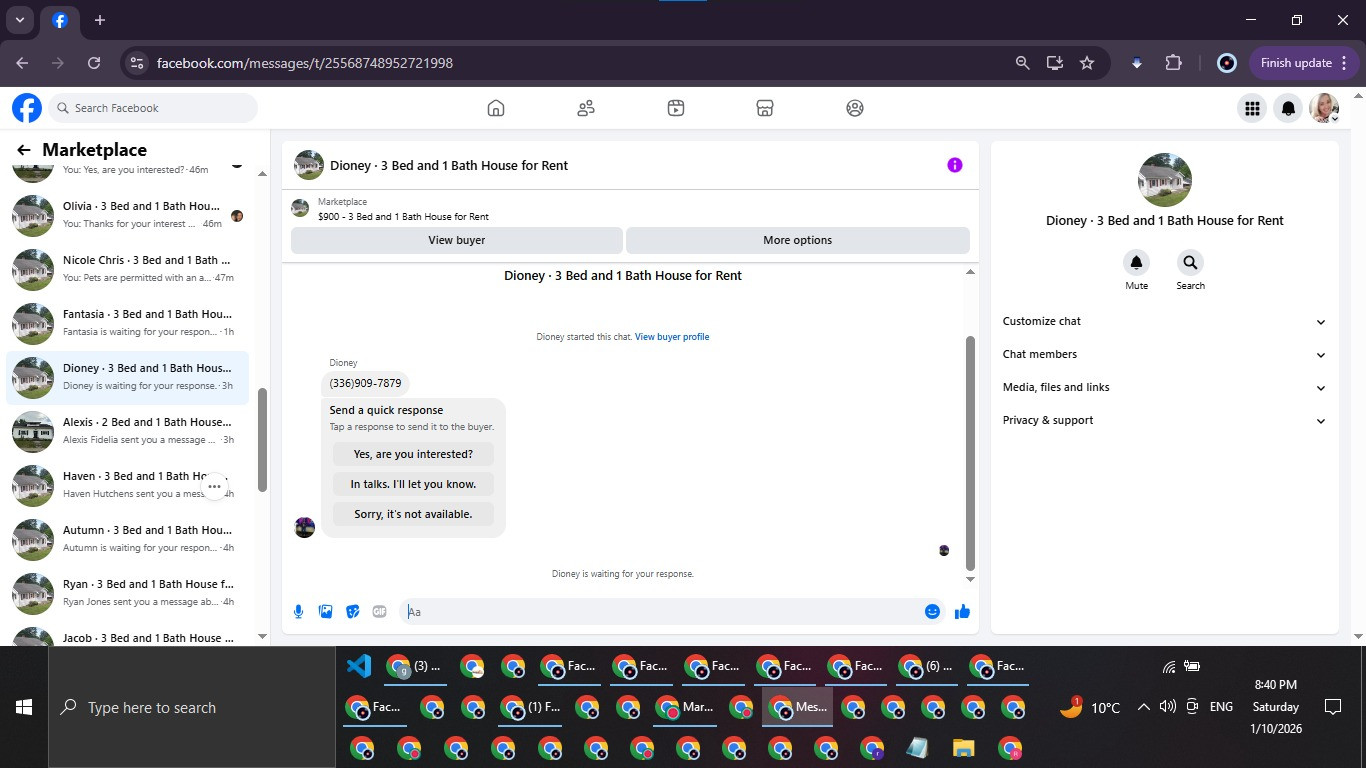Image resolution: width=1366 pixels, height=768 pixels.
Task: Open the options dots on Haven chat
Action: (214, 487)
